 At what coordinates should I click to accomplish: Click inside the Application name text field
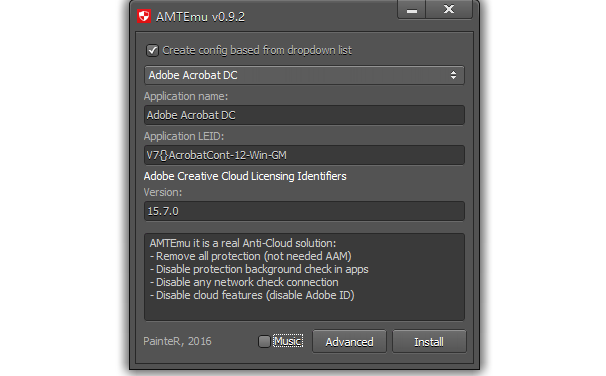coord(304,115)
